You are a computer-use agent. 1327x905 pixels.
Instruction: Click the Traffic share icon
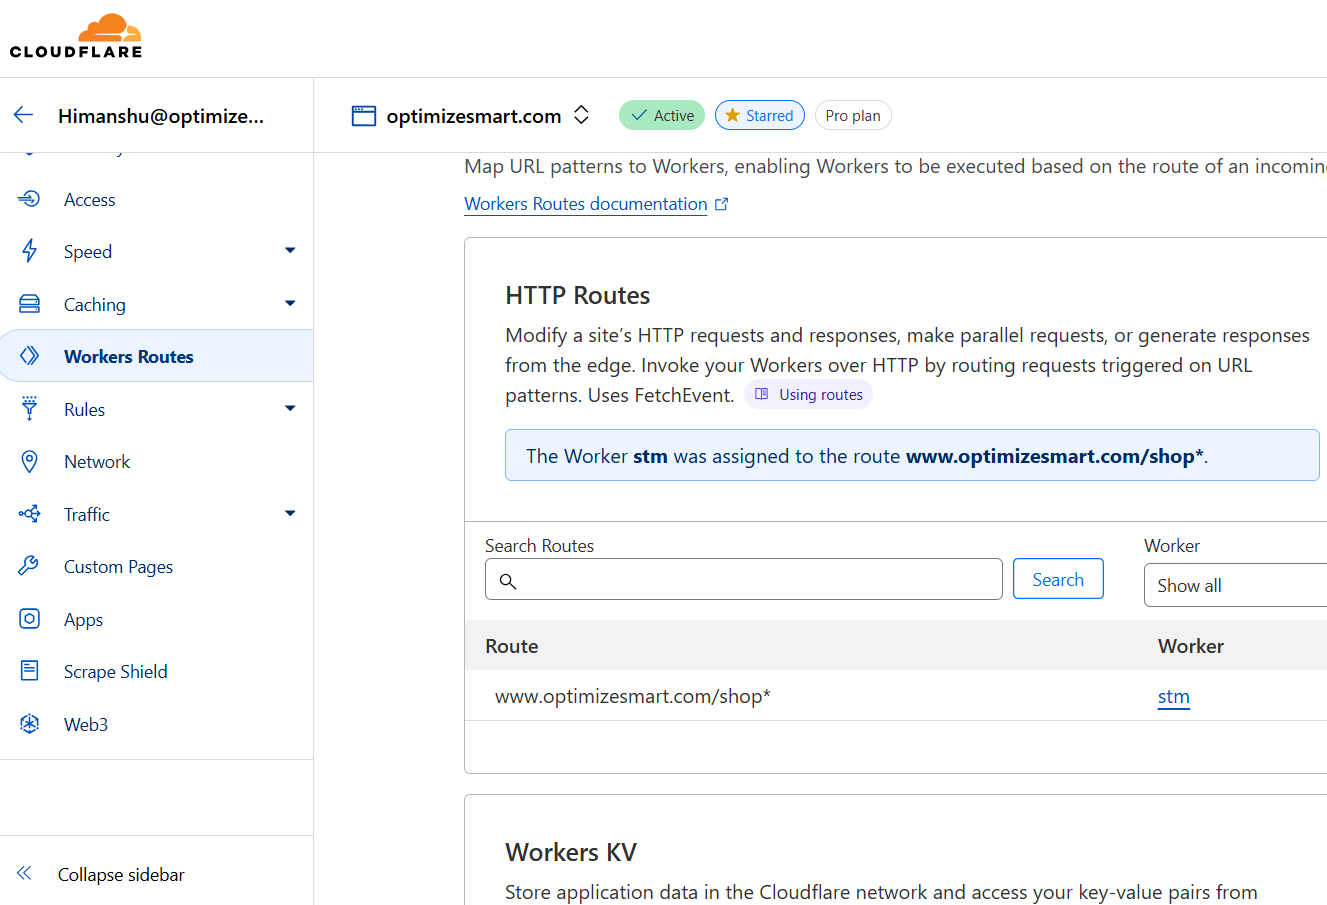tap(30, 514)
